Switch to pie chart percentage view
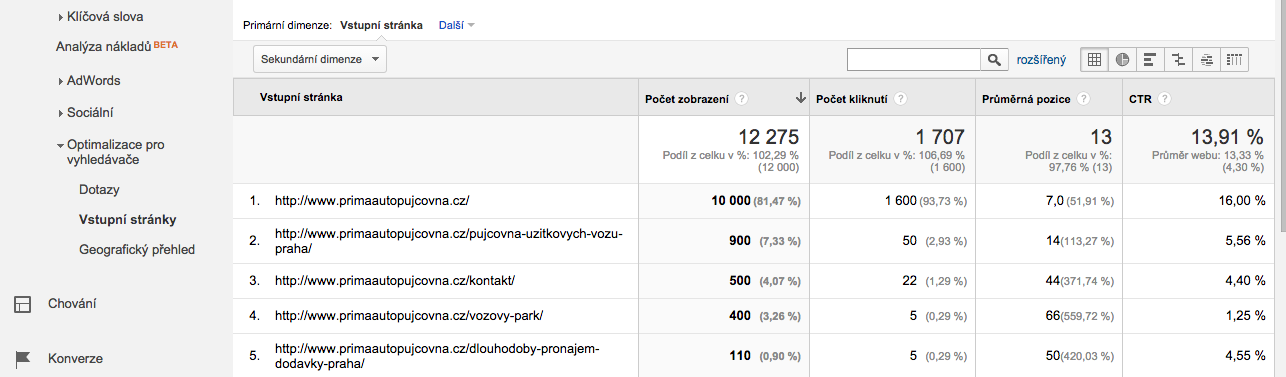 pos(1123,60)
